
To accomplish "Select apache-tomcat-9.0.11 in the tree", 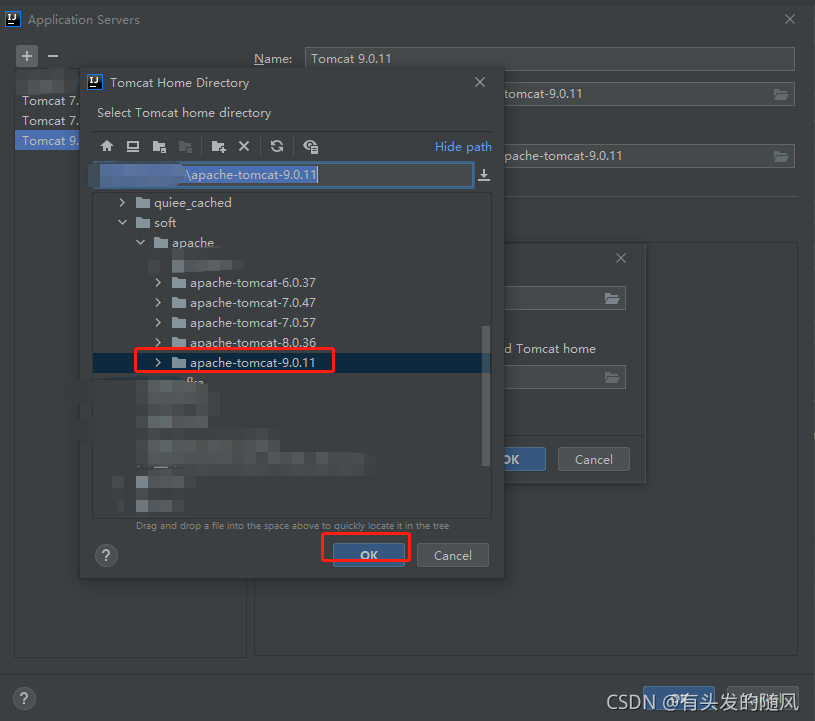I will pyautogui.click(x=292, y=362).
